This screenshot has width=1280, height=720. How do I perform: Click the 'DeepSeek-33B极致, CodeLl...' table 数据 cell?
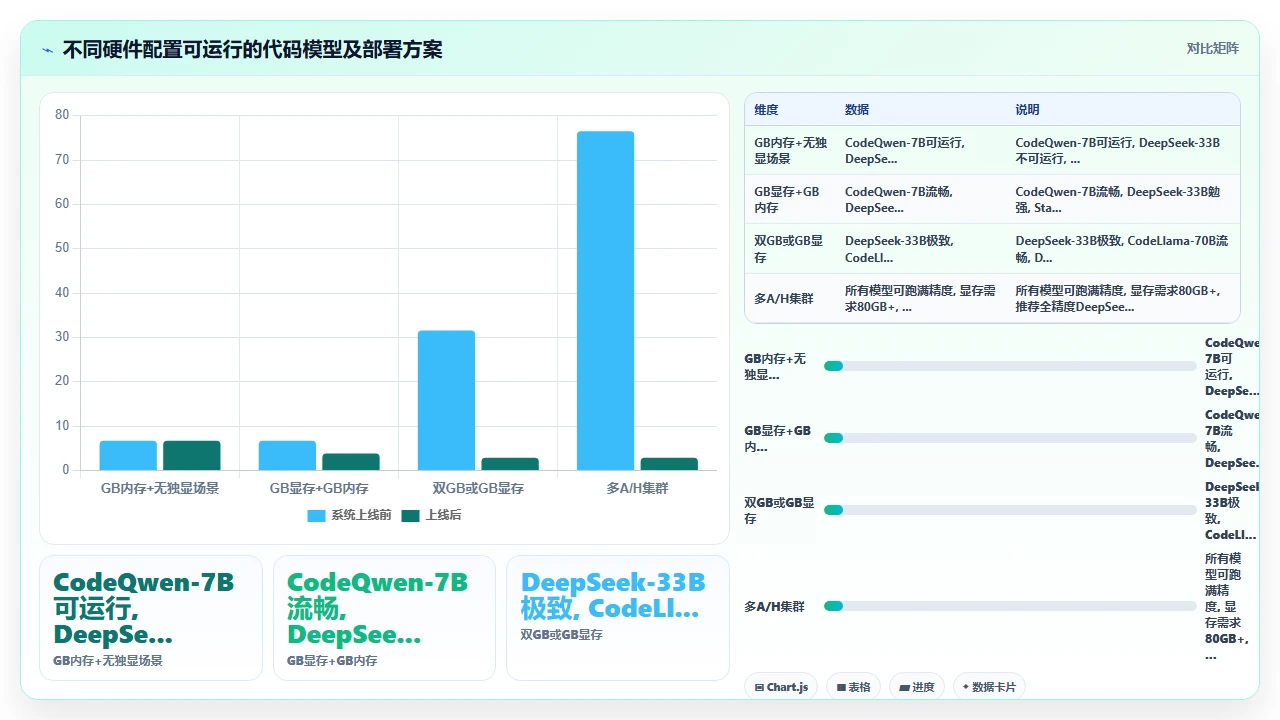(x=921, y=249)
